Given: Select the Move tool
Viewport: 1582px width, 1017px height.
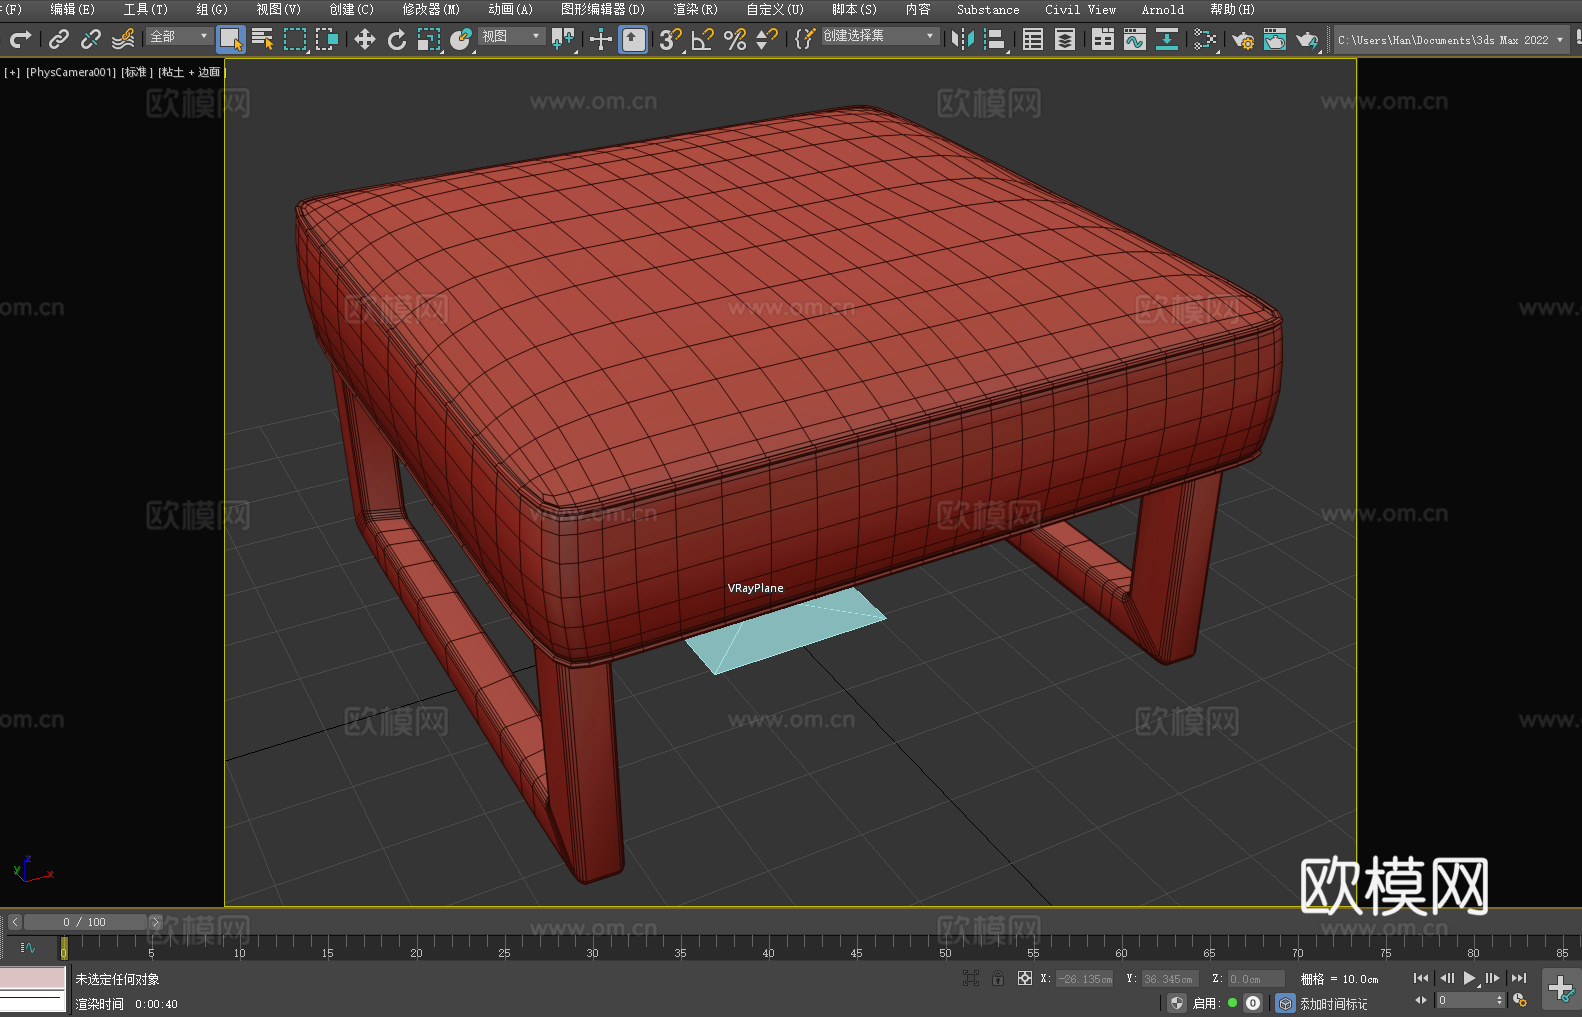Looking at the screenshot, I should (x=365, y=39).
